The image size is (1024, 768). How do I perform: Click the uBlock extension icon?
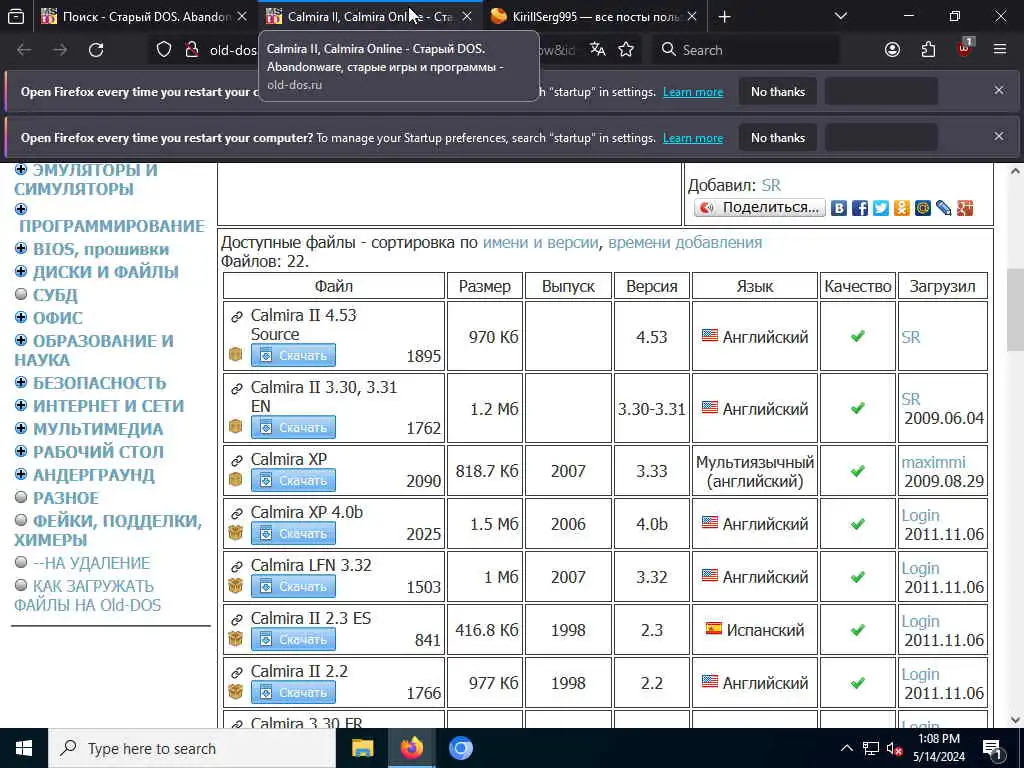pyautogui.click(x=965, y=48)
